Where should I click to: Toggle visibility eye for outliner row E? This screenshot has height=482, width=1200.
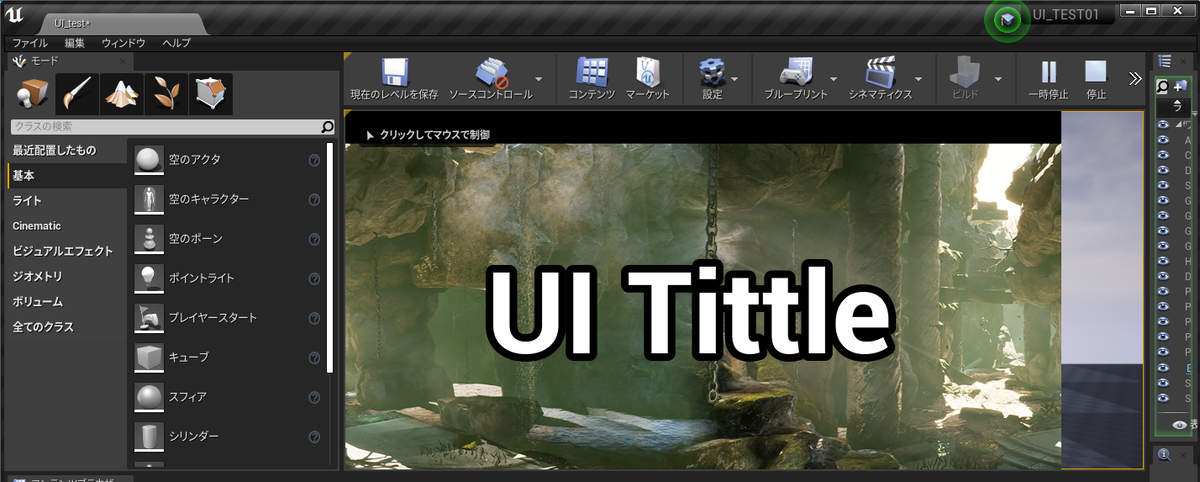pos(1164,368)
